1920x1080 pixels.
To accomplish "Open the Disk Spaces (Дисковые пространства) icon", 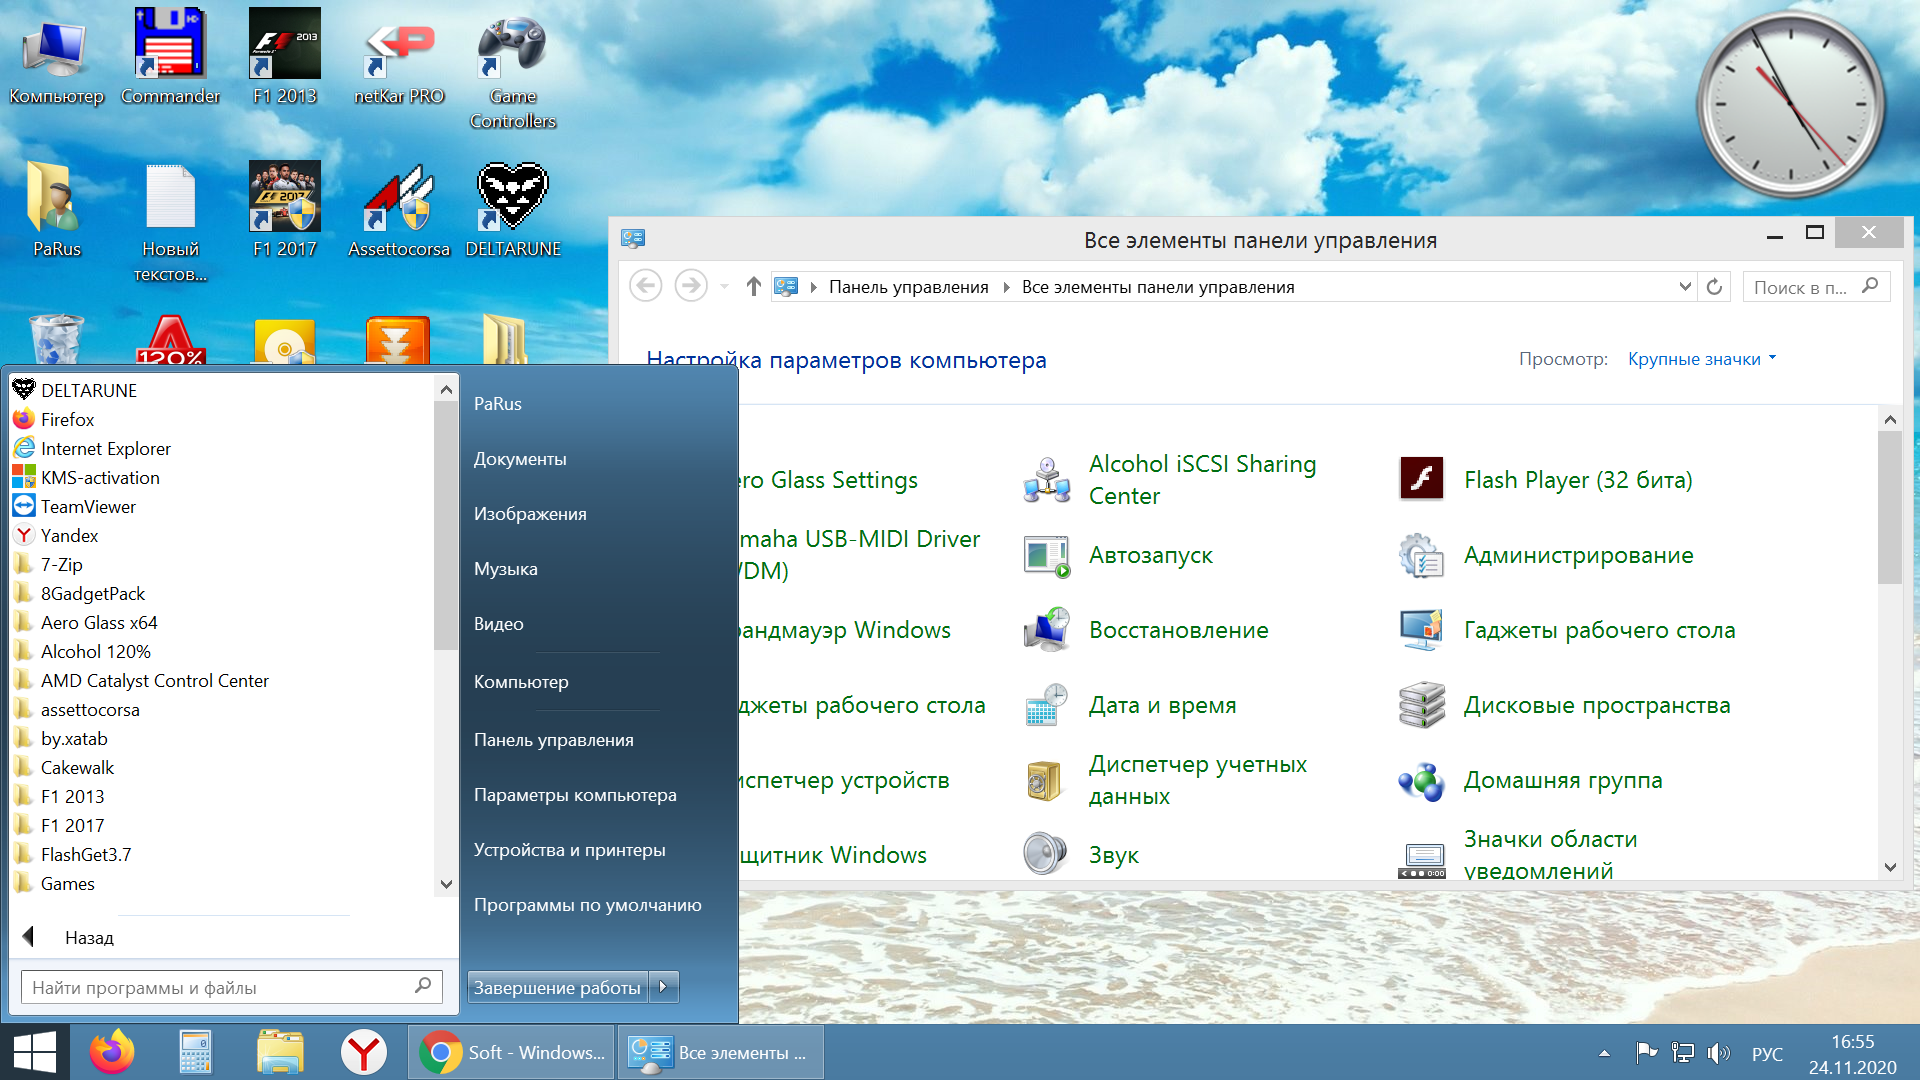I will [1421, 705].
